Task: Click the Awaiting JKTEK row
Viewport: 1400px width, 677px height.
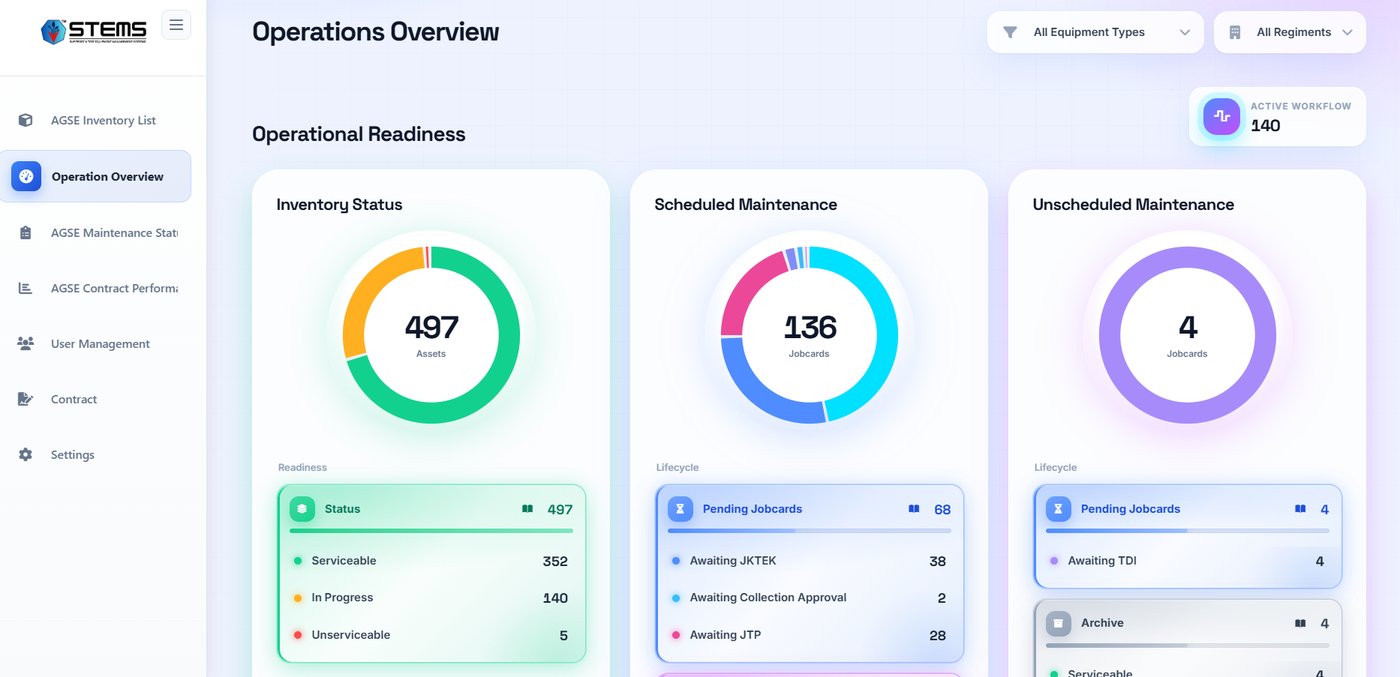Action: [x=809, y=561]
